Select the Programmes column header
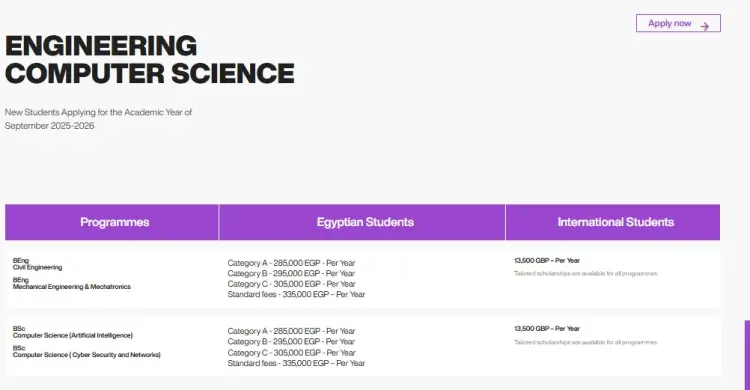750x390 pixels. click(112, 222)
